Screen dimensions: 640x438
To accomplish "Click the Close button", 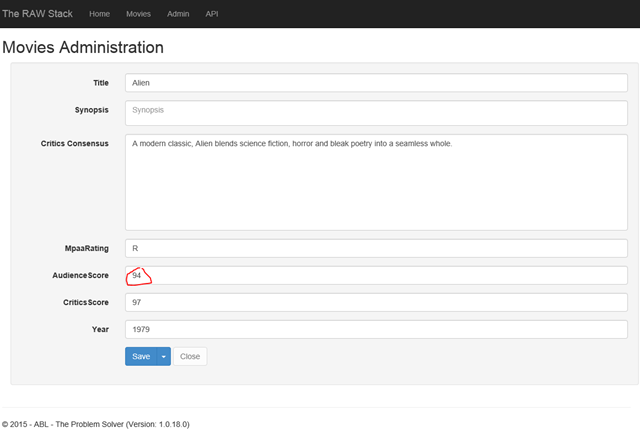I will 190,356.
